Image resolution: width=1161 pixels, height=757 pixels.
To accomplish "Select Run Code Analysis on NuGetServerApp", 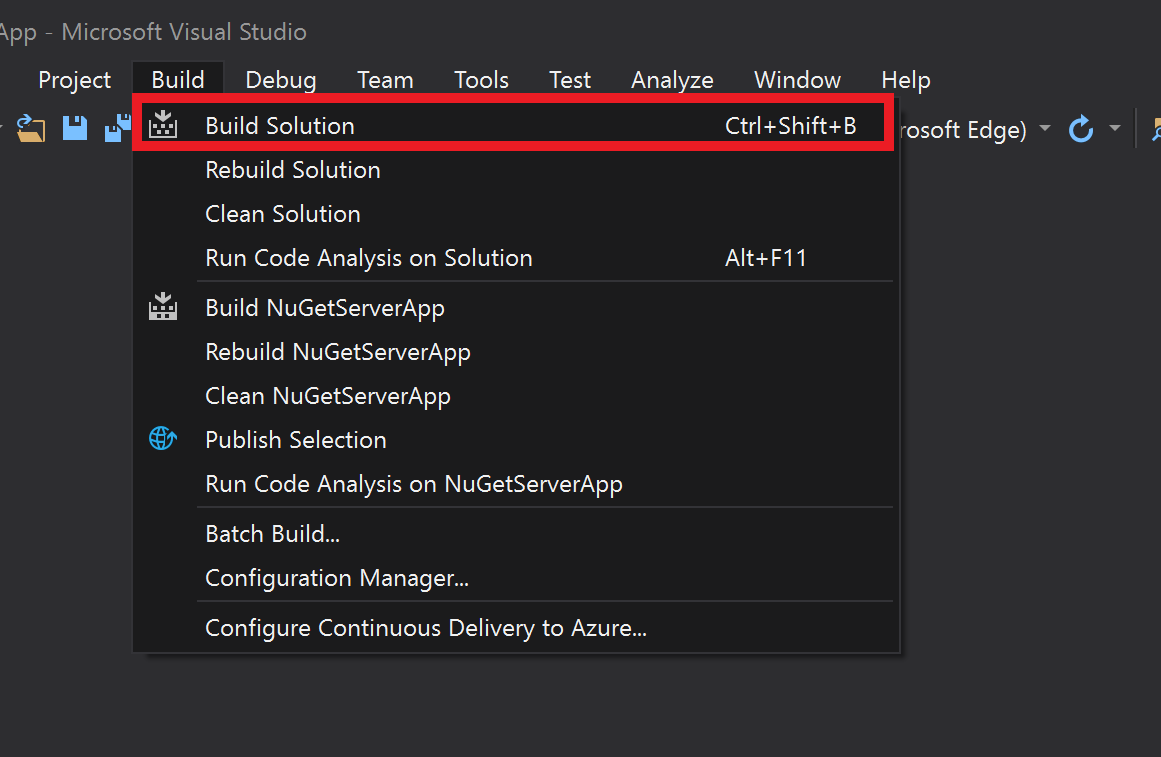I will 515,484.
